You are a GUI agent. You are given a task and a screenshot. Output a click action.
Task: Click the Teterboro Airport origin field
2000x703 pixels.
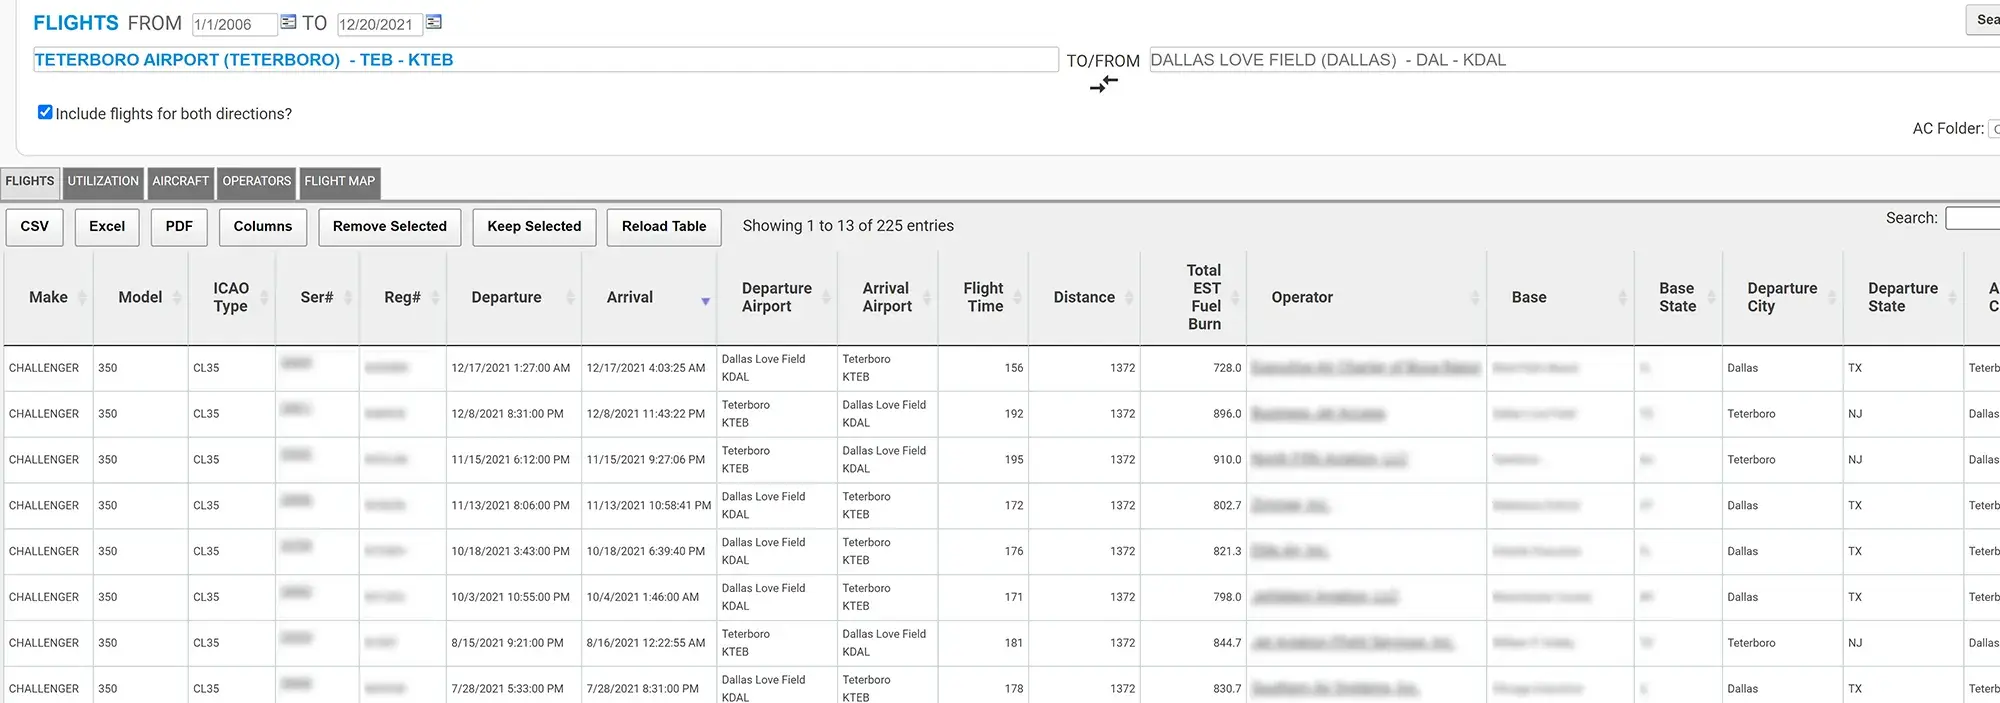(545, 60)
